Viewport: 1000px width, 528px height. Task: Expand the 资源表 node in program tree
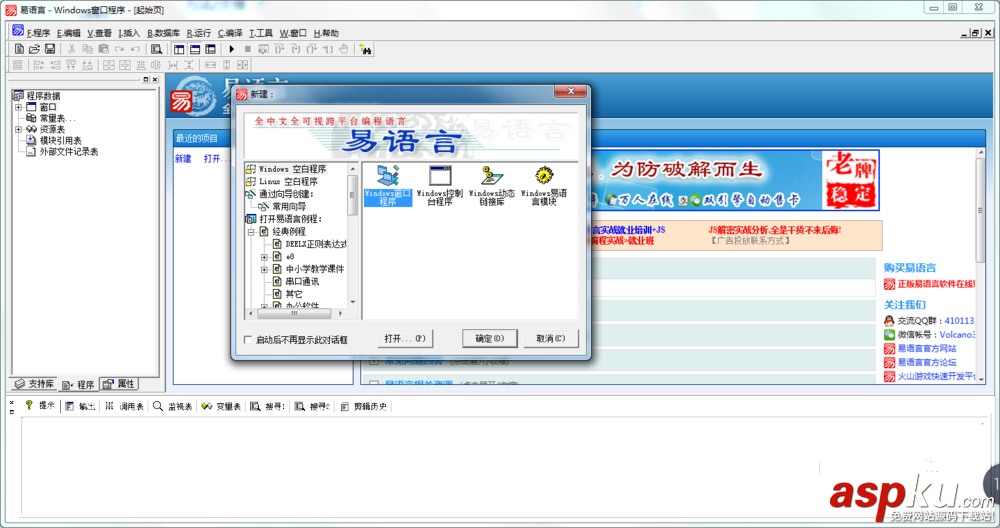point(18,129)
